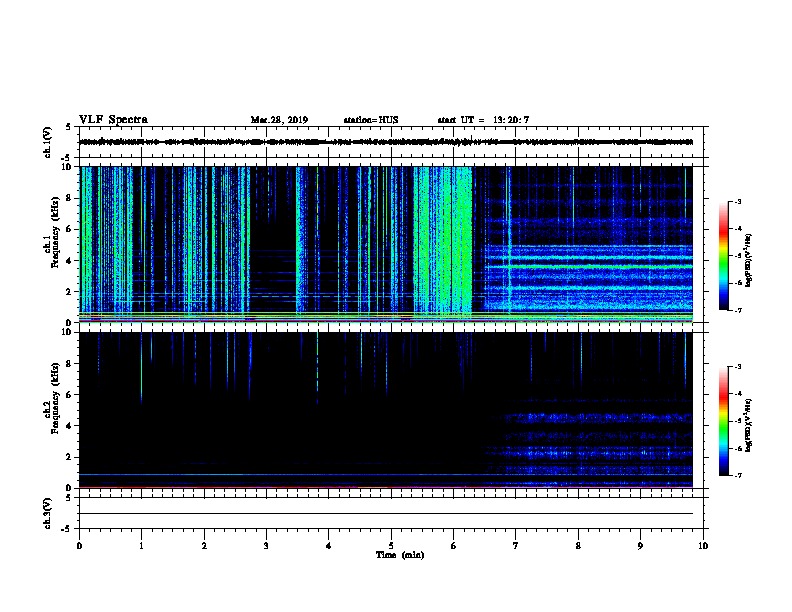792x612 pixels.
Task: Click the ch.1 colorbar log(PSD) unit label
Action: coord(749,260)
